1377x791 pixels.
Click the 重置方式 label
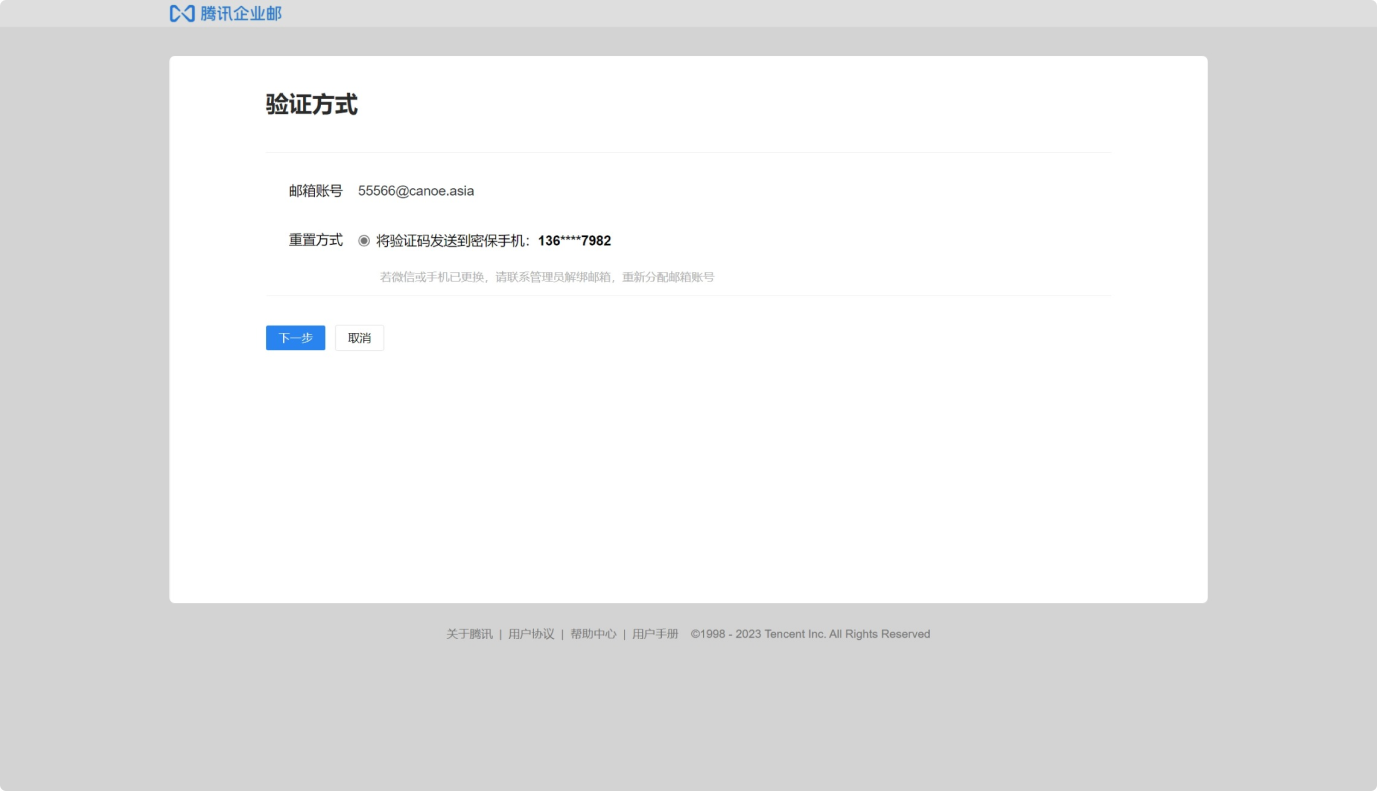[x=316, y=240]
